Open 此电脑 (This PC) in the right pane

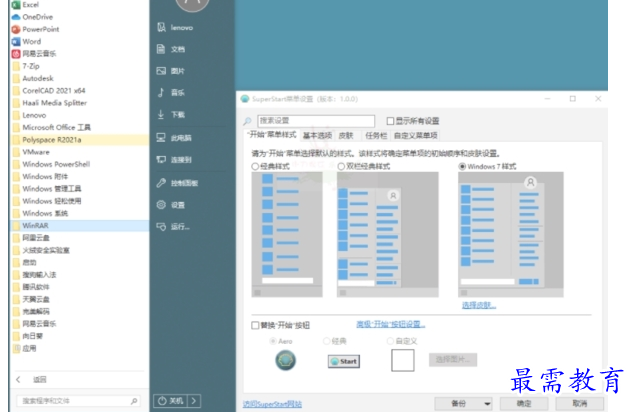coord(174,138)
